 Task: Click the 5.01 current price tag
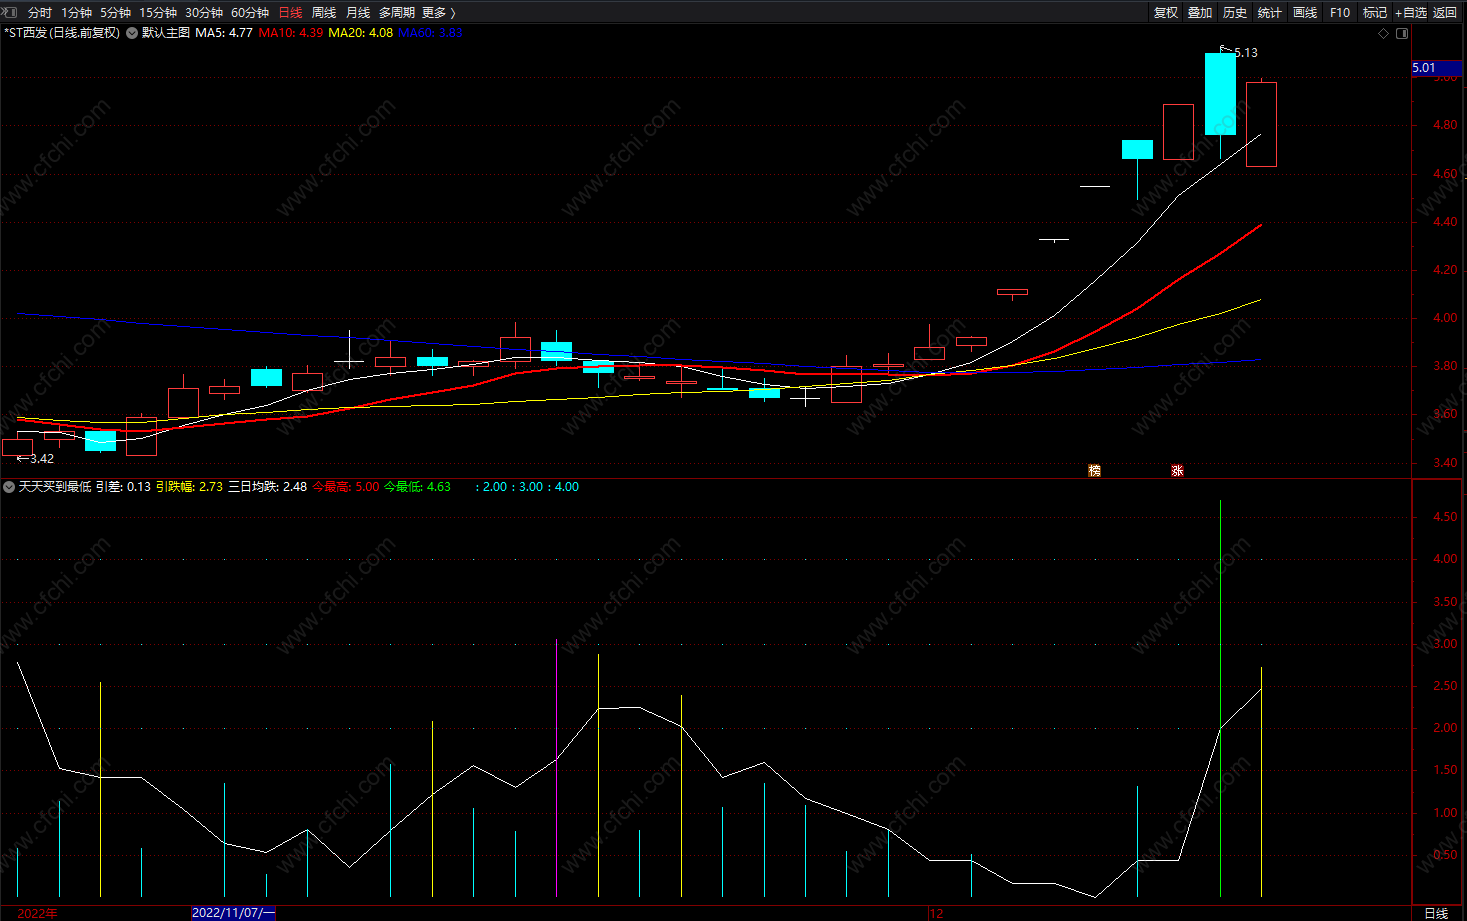[x=1437, y=68]
